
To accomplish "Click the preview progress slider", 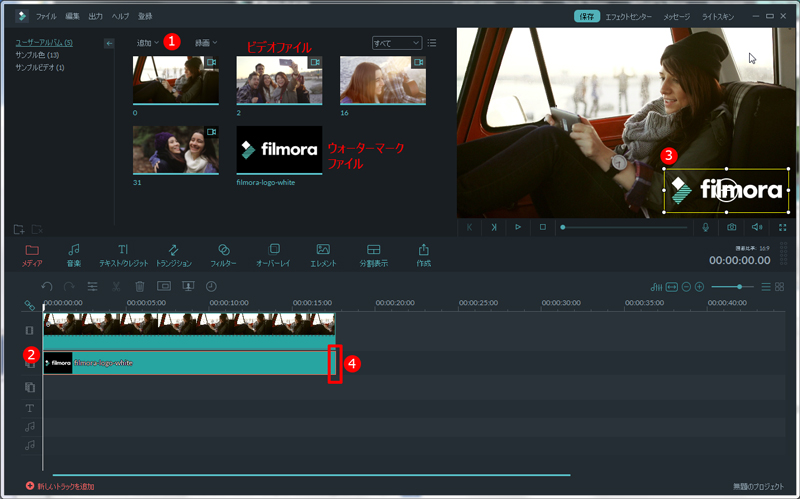I will (x=625, y=228).
